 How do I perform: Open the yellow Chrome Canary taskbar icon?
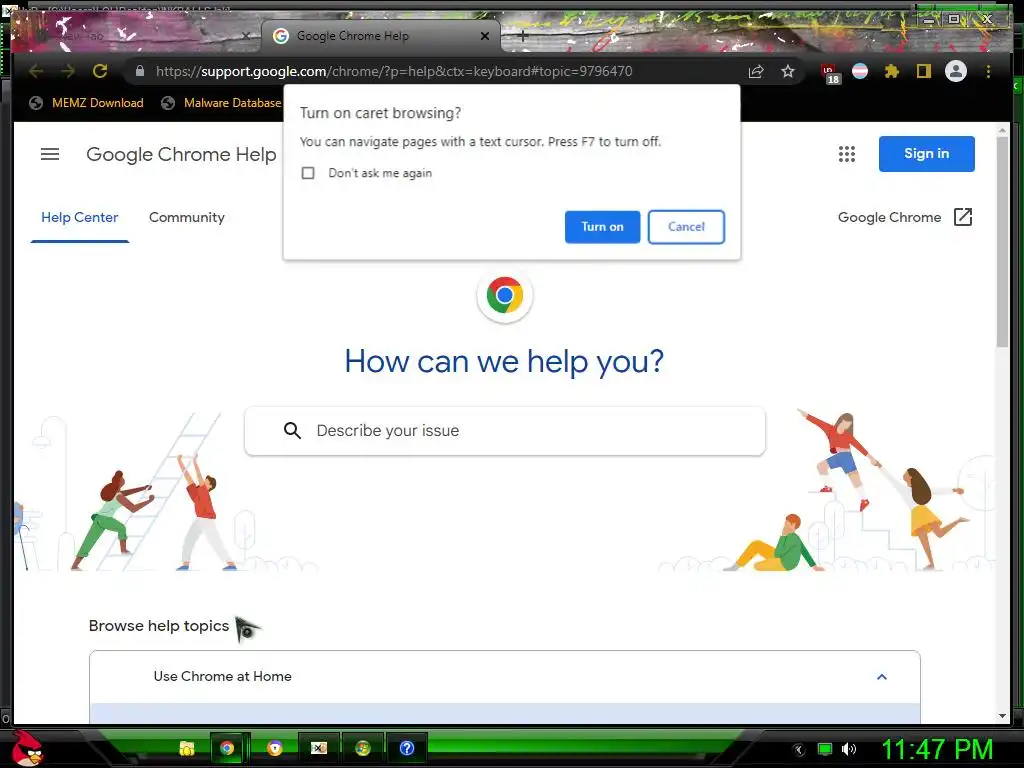pos(275,748)
